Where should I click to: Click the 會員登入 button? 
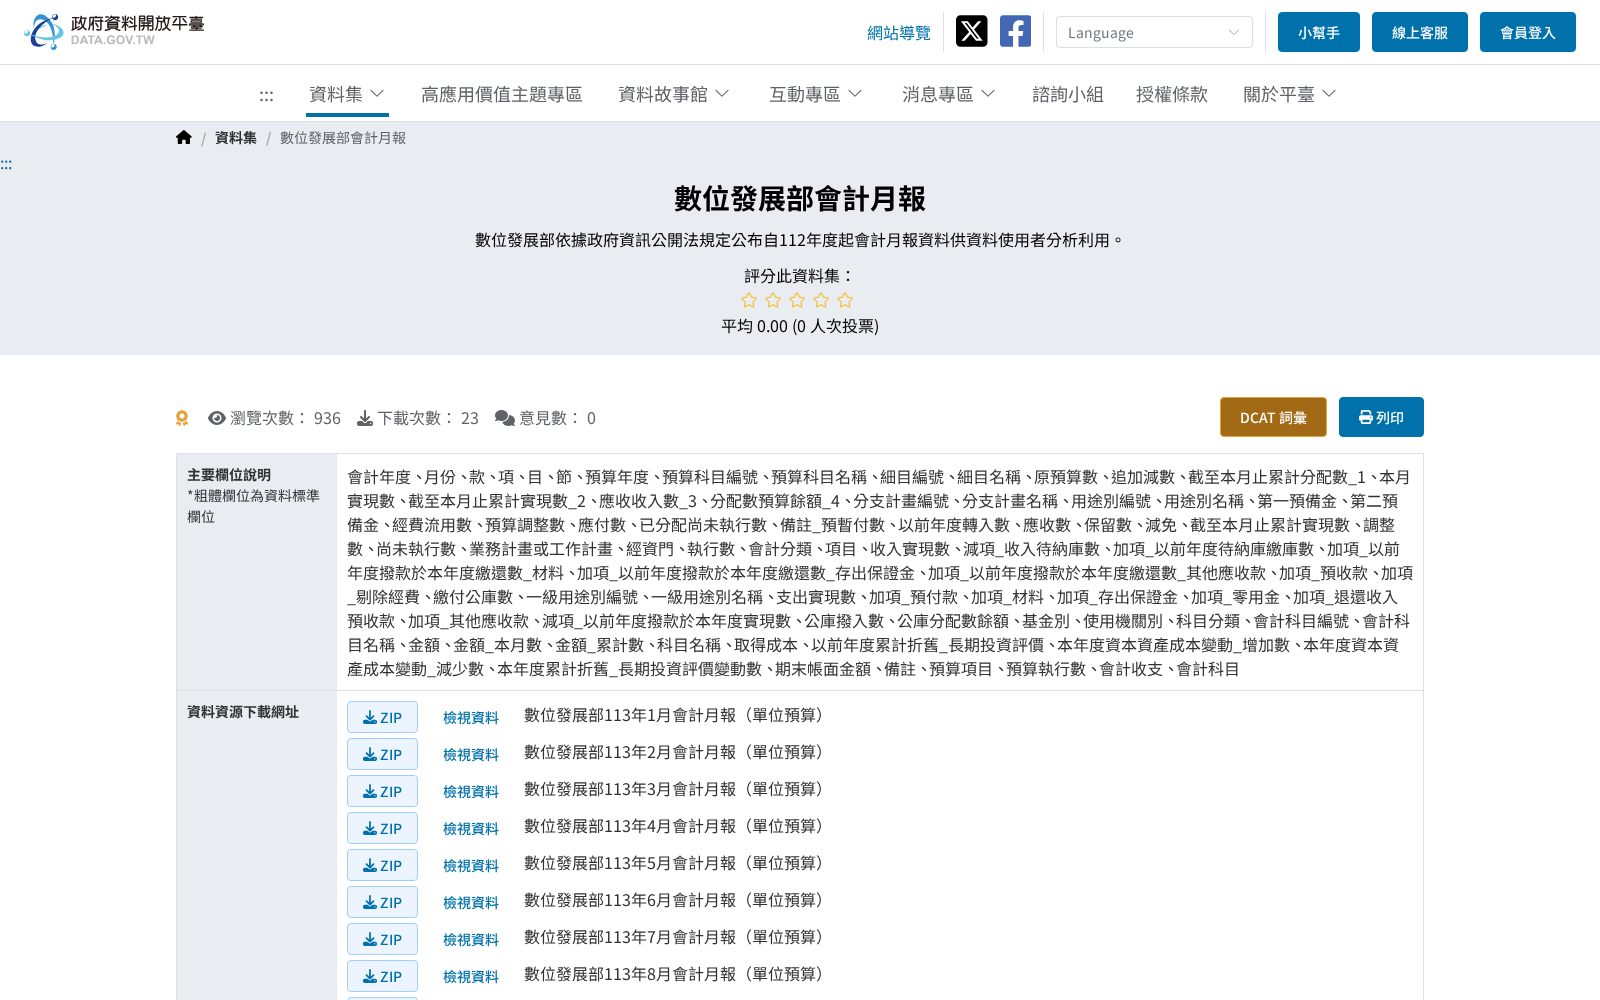tap(1528, 32)
